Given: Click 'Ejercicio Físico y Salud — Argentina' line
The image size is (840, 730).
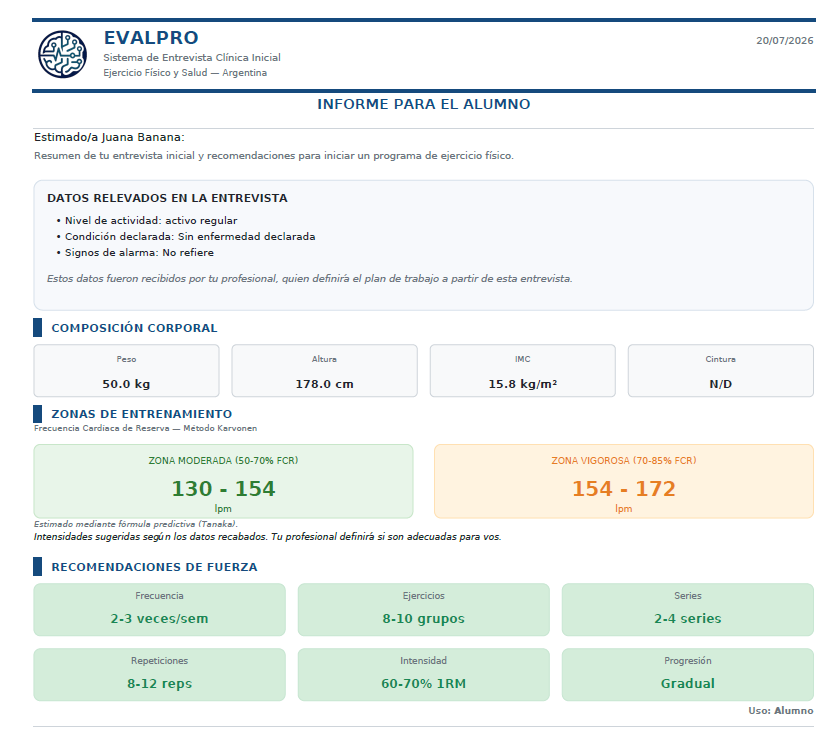Looking at the screenshot, I should click(185, 73).
